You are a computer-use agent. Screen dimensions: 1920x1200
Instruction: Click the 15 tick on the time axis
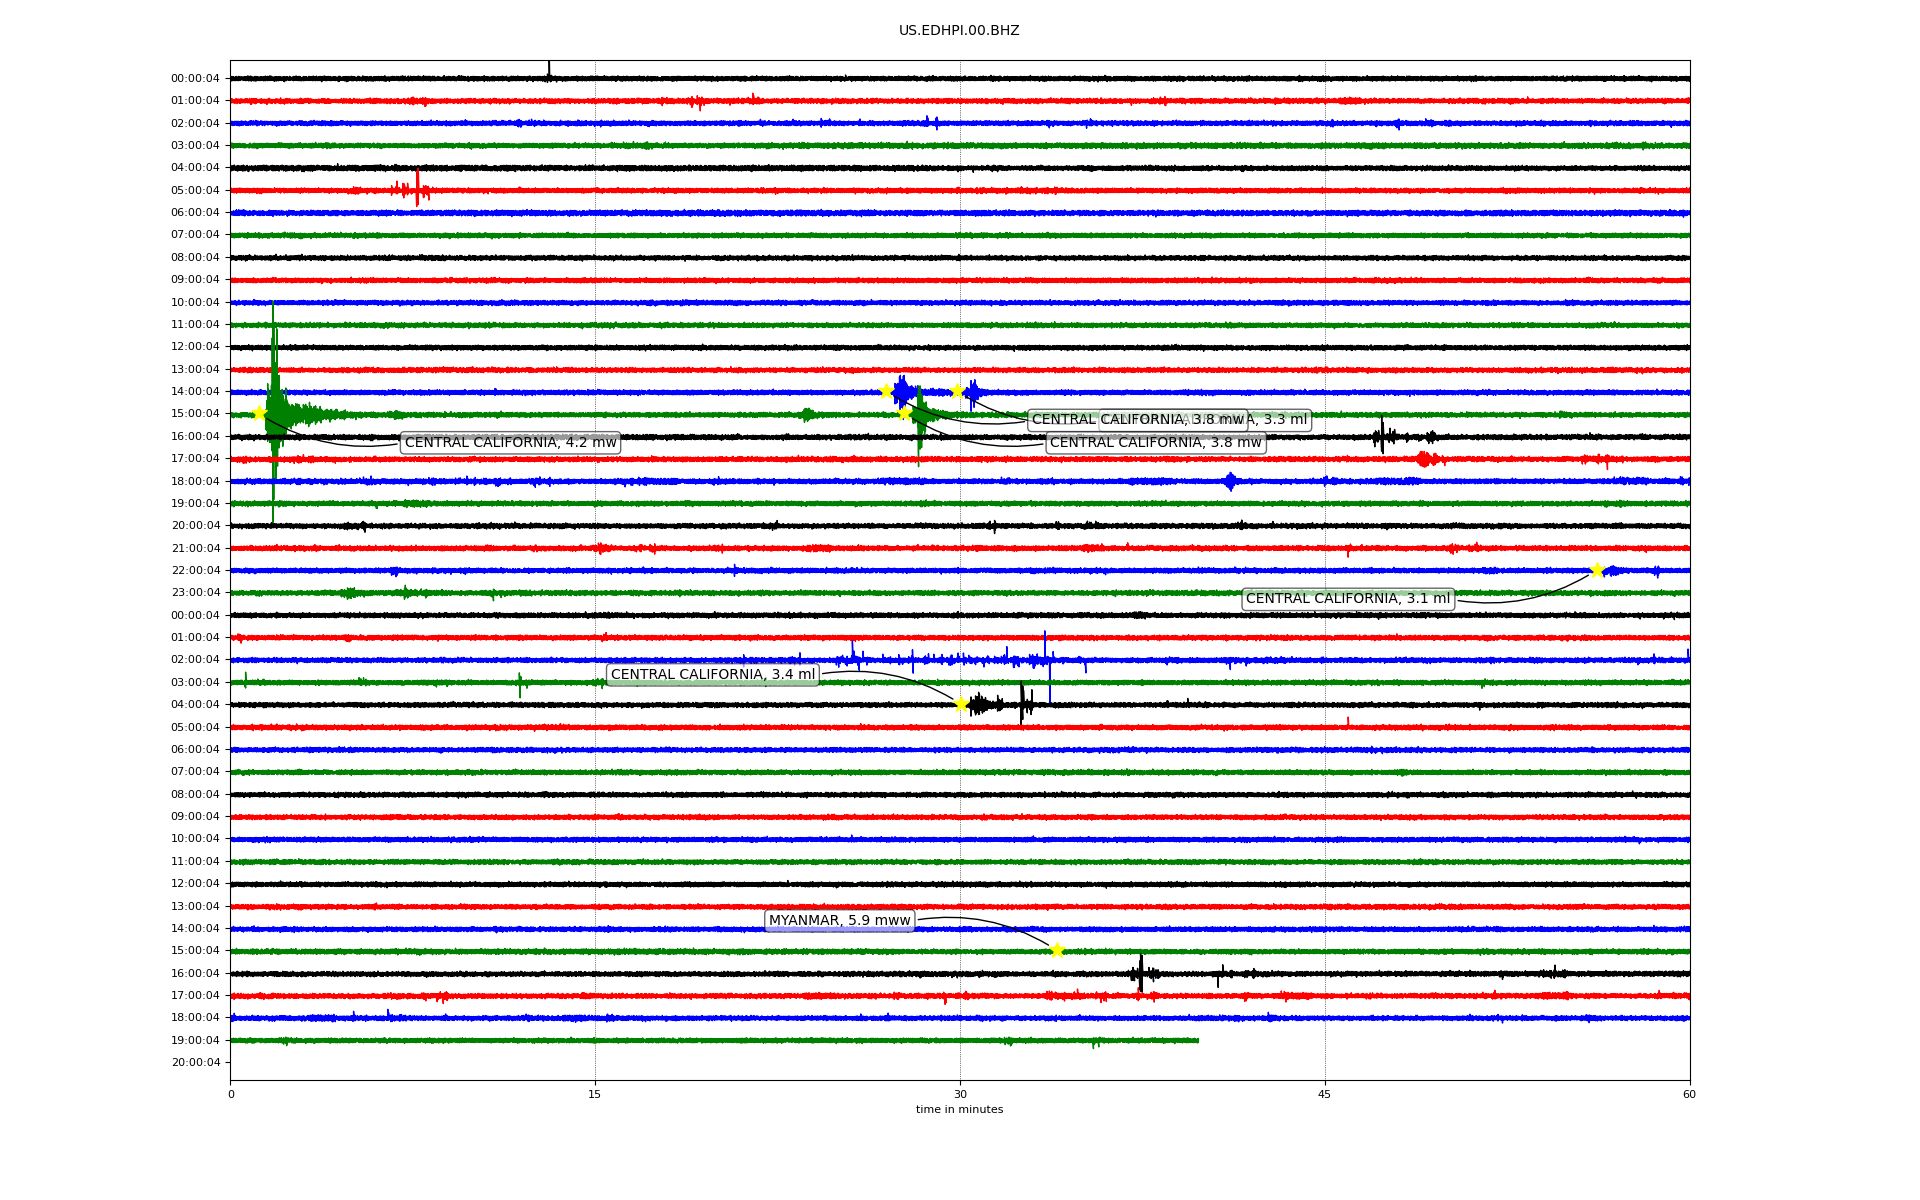tap(595, 1094)
